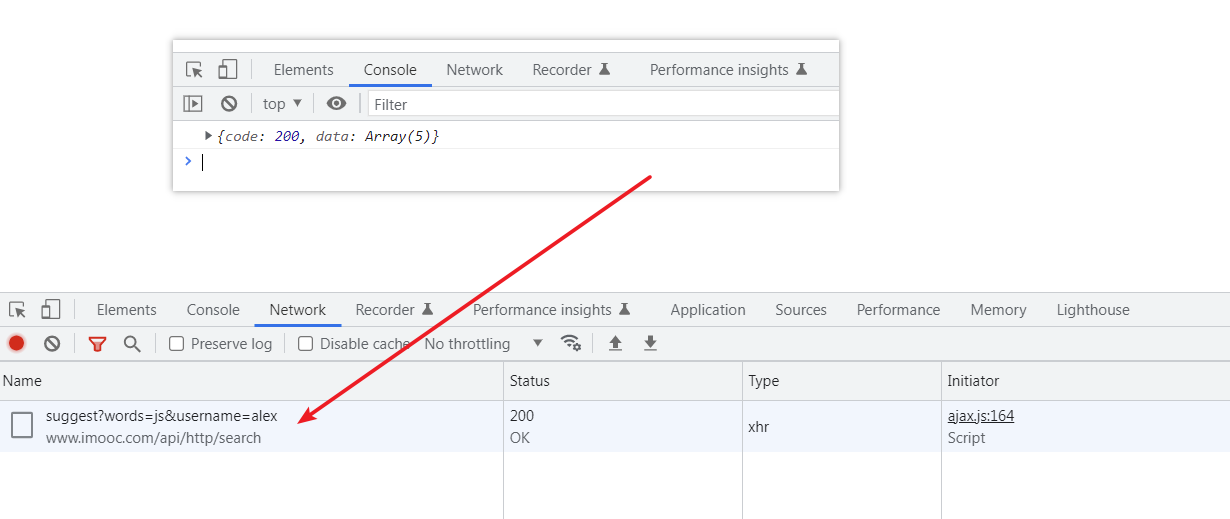Select the suggest?words=js&username=alex request
Image resolution: width=1230 pixels, height=519 pixels.
tap(162, 416)
